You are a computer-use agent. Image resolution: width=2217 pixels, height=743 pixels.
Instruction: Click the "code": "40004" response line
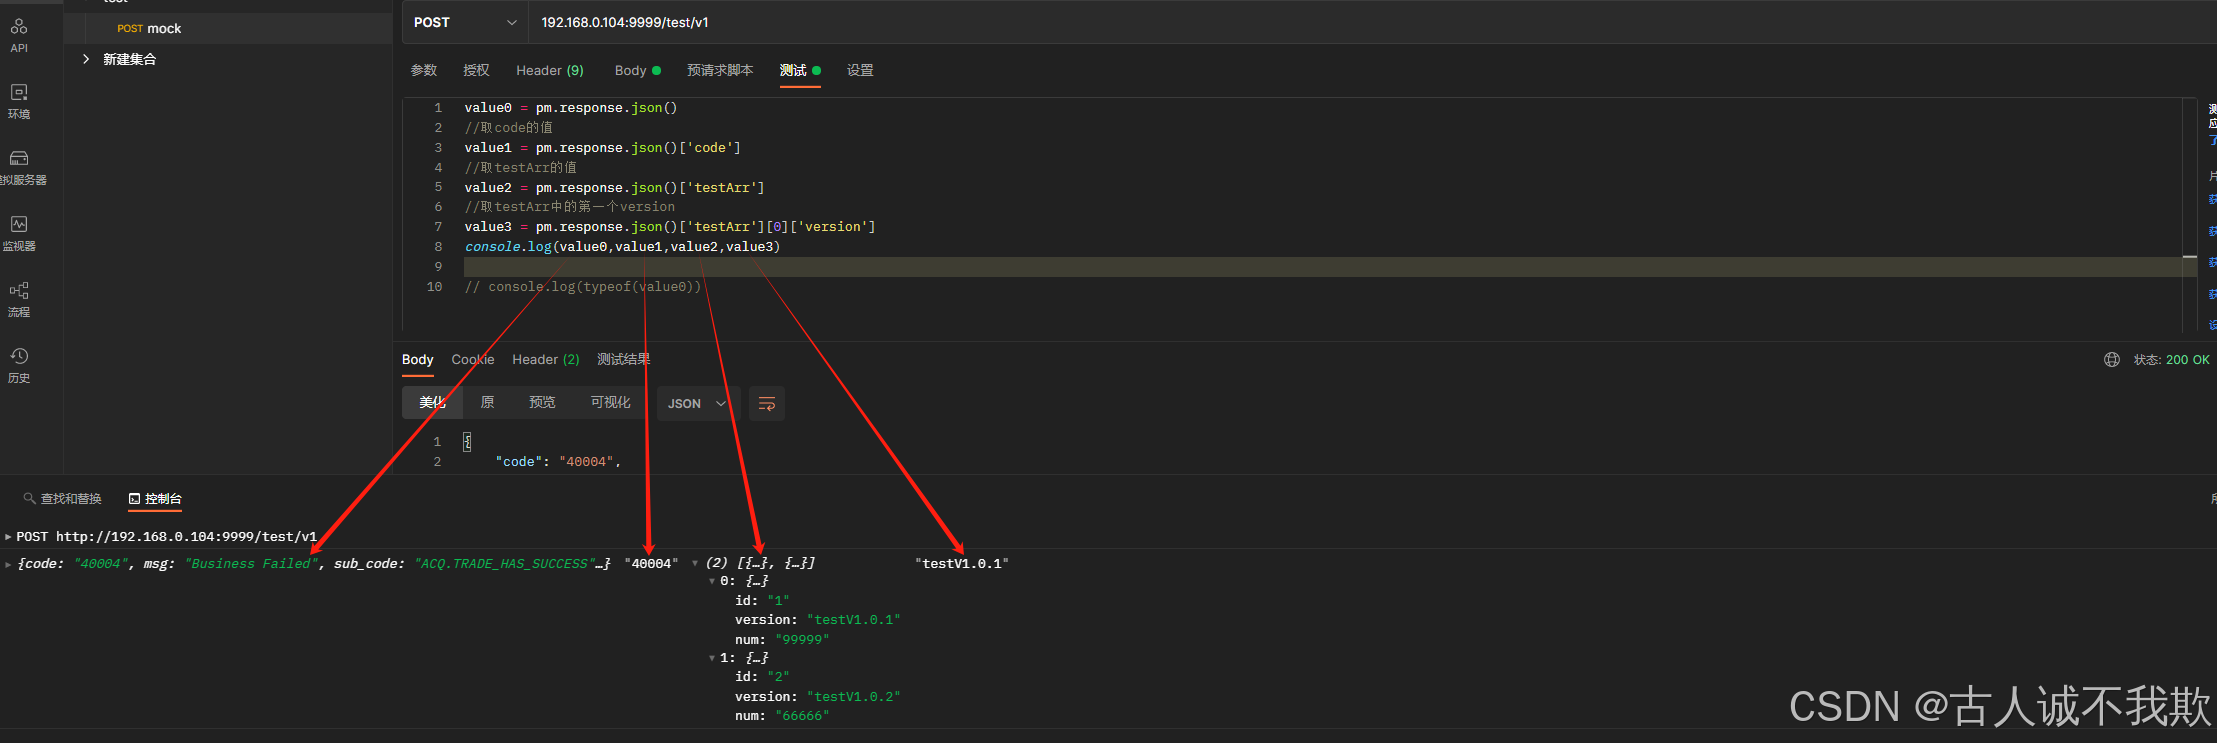(558, 462)
